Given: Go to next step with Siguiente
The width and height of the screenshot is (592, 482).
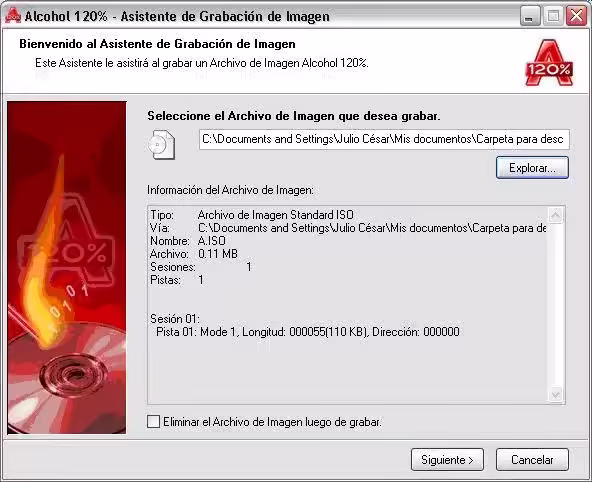Looking at the screenshot, I should click(x=447, y=460).
